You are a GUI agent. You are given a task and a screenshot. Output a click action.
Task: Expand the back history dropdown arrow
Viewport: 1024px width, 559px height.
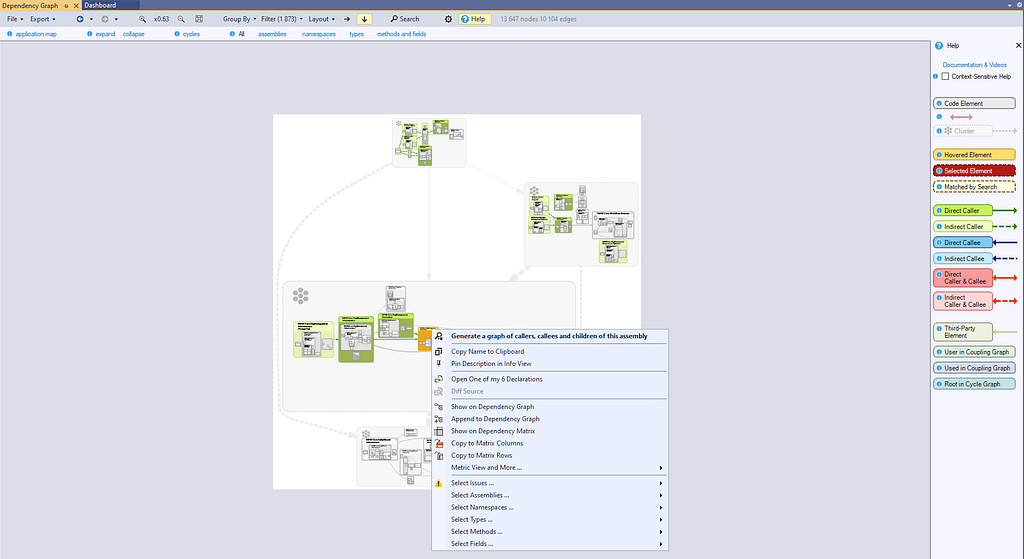(91, 19)
